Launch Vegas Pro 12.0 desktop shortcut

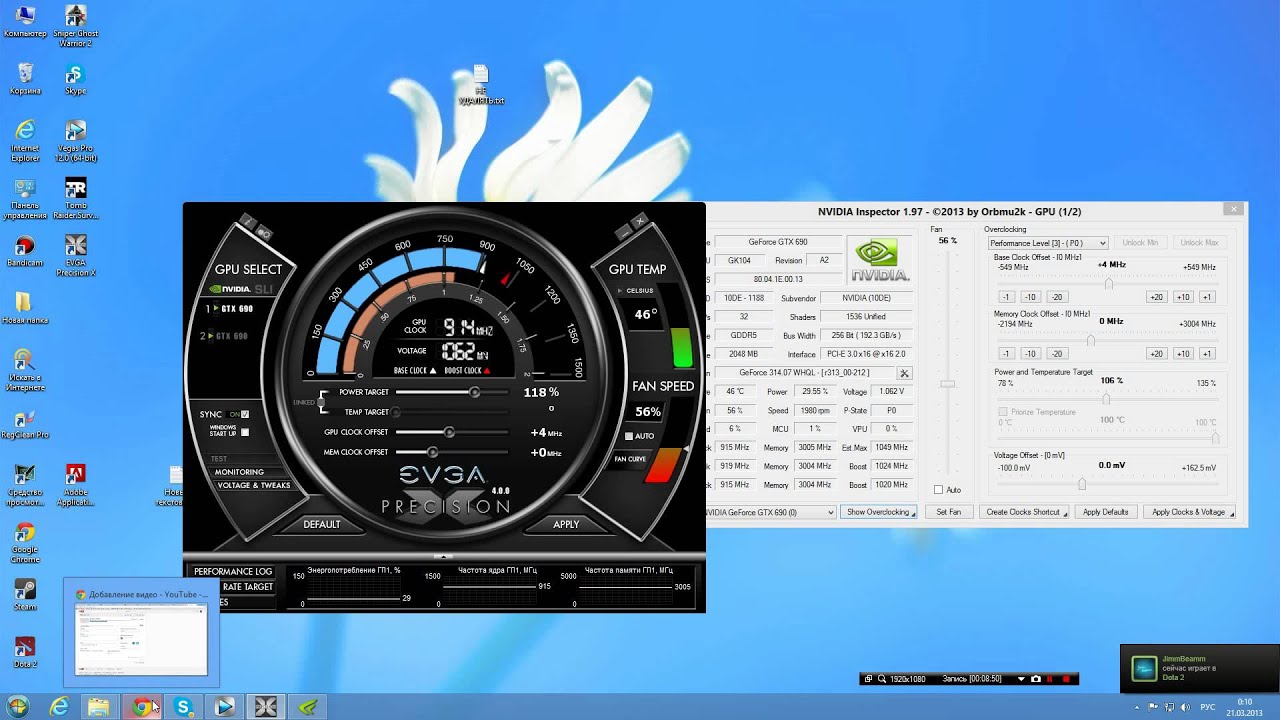pos(75,141)
